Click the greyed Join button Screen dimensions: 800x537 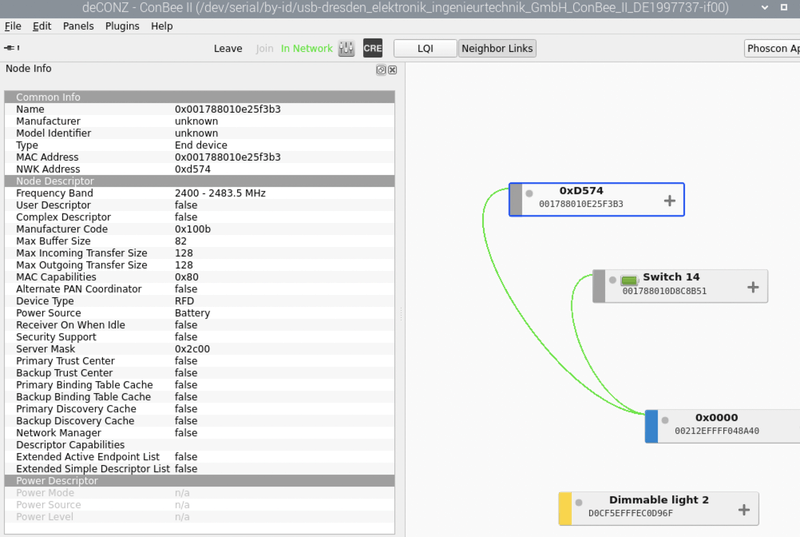coord(264,48)
